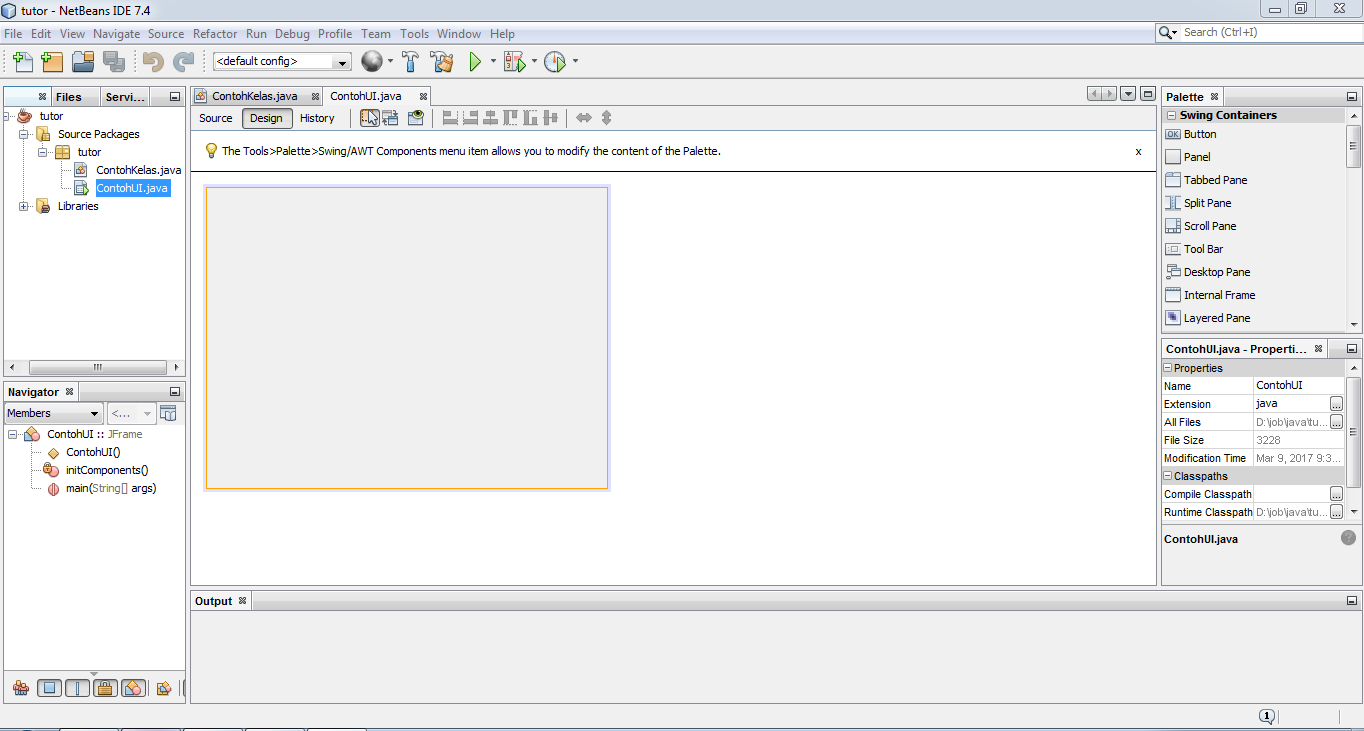Toggle show fields filter in Navigator
Image resolution: width=1364 pixels, height=731 pixels.
48,688
